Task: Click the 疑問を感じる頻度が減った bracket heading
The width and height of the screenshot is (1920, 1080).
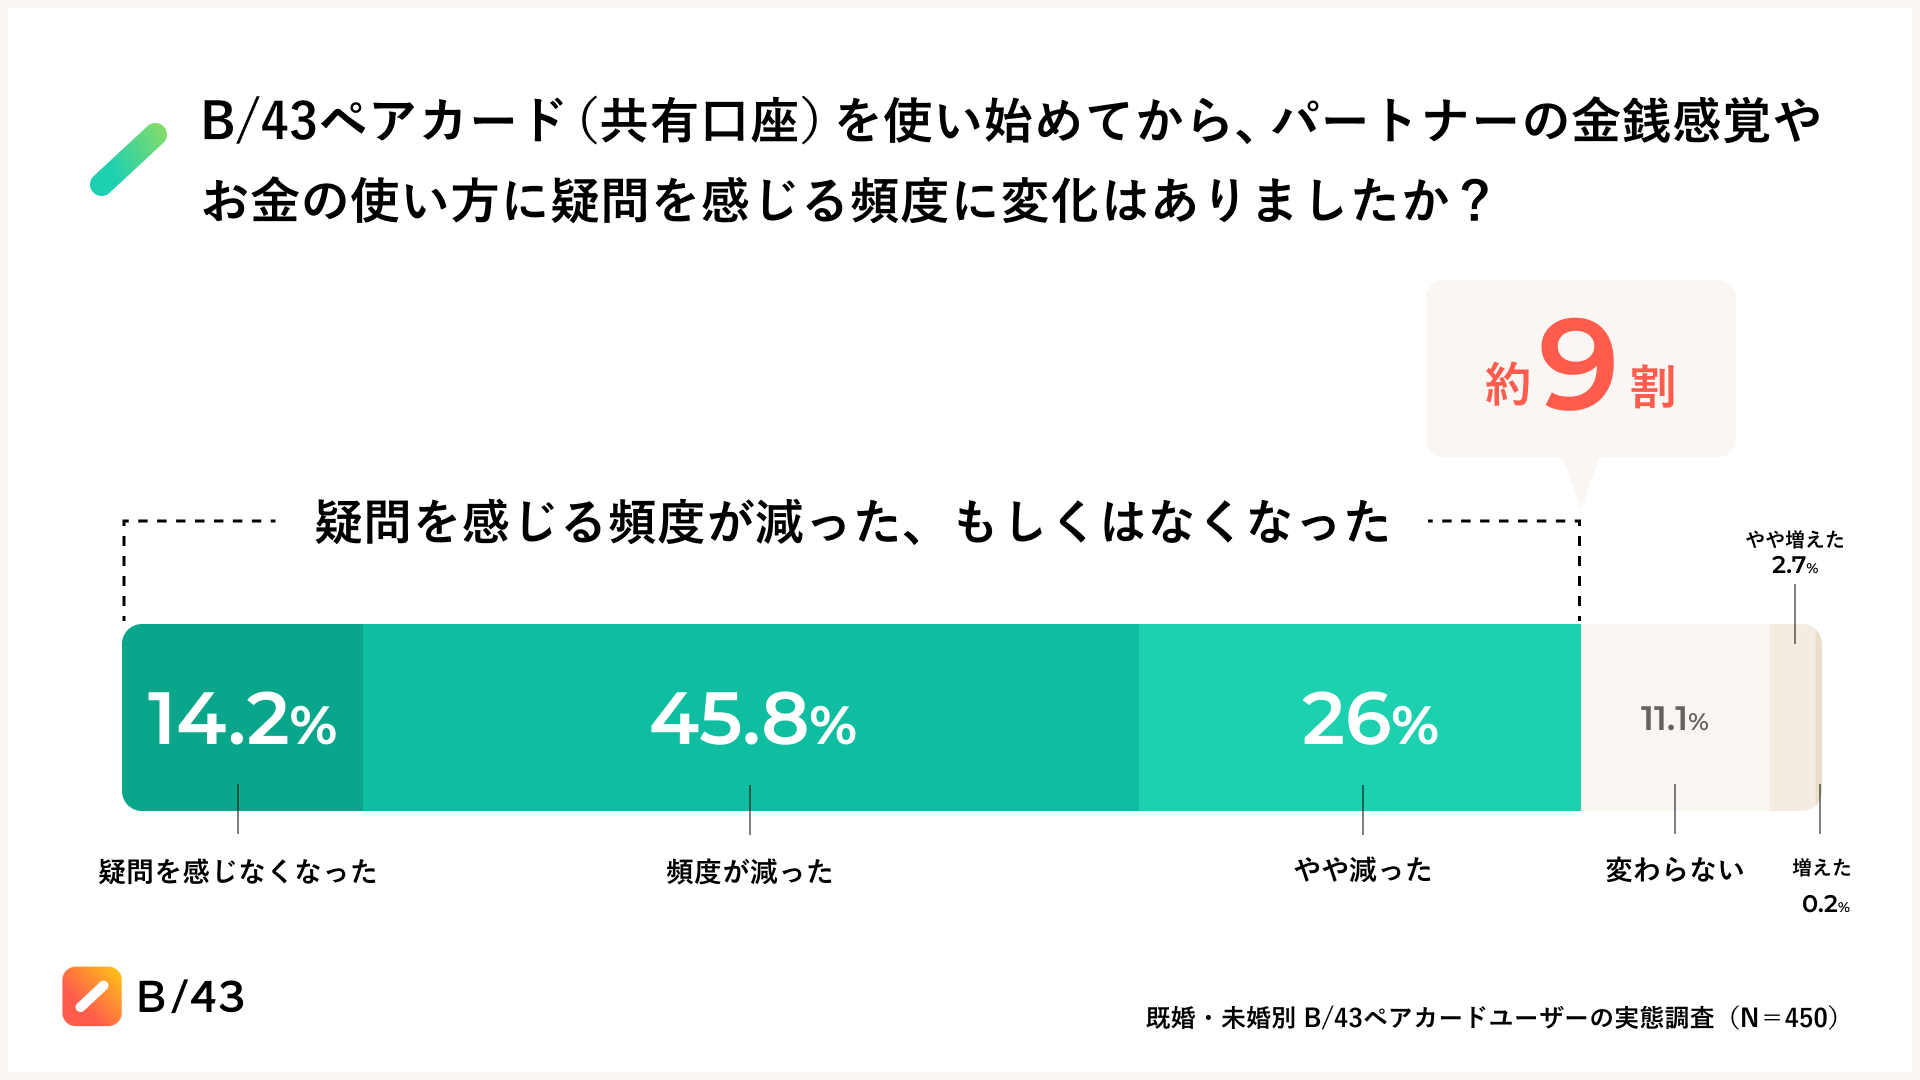Action: pos(852,522)
